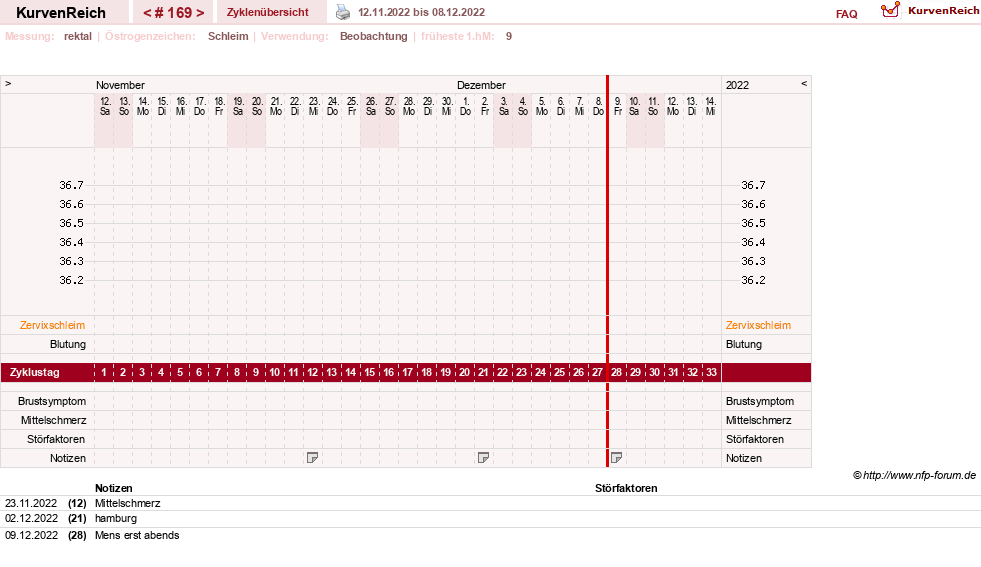Select cycle day 33 in the Zyklustag row
The width and height of the screenshot is (981, 567).
pyautogui.click(x=711, y=372)
